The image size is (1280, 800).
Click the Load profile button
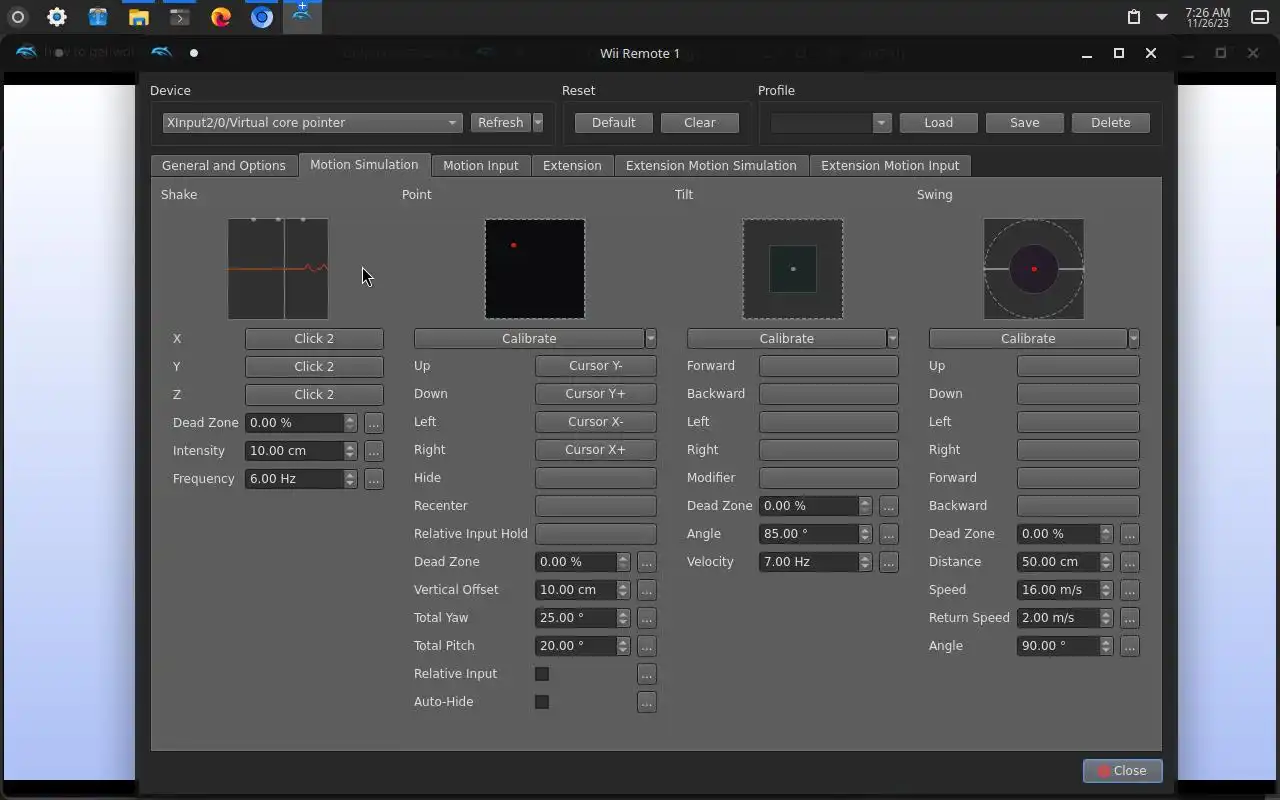(x=938, y=122)
